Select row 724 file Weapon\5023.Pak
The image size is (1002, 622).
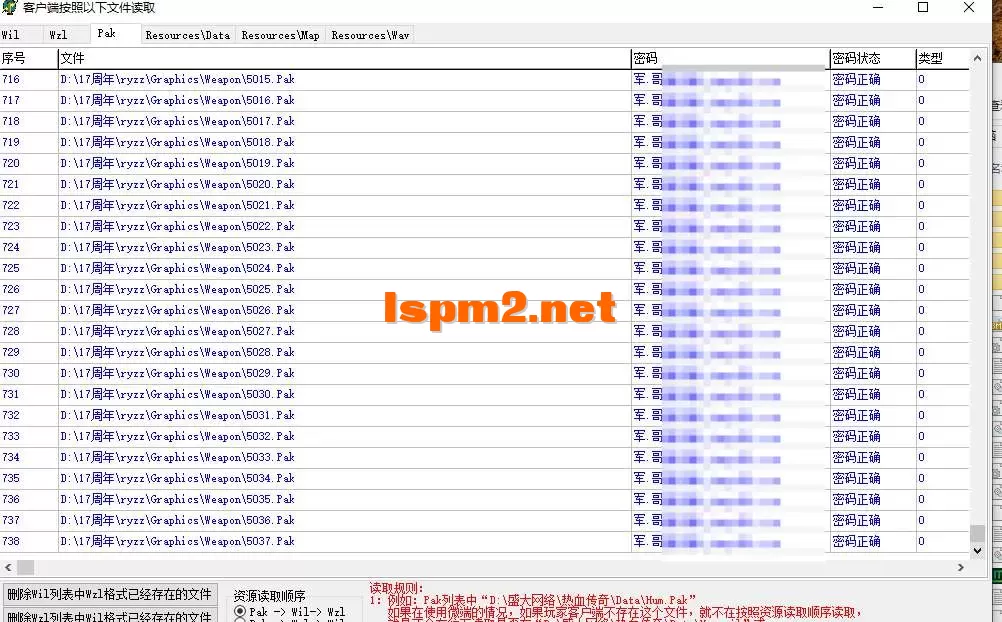click(x=344, y=247)
